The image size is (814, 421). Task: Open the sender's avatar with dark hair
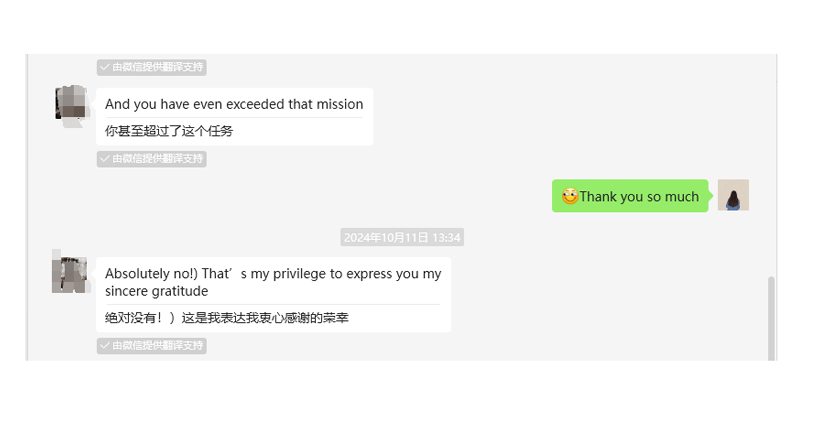pos(733,195)
